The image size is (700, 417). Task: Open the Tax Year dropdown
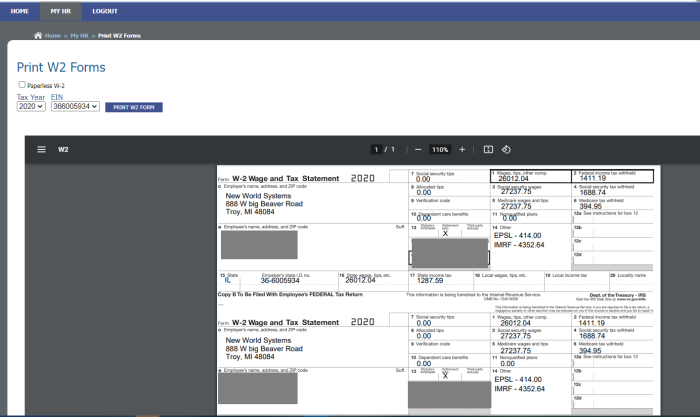pos(31,106)
